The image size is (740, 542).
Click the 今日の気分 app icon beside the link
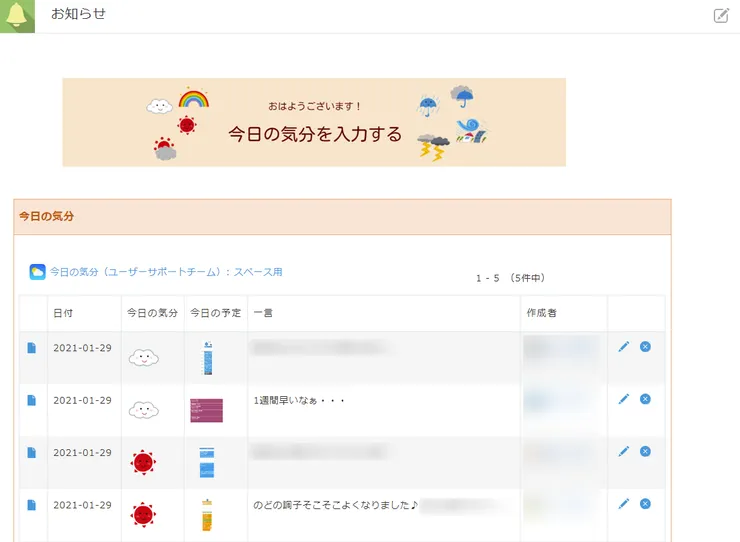(x=37, y=272)
